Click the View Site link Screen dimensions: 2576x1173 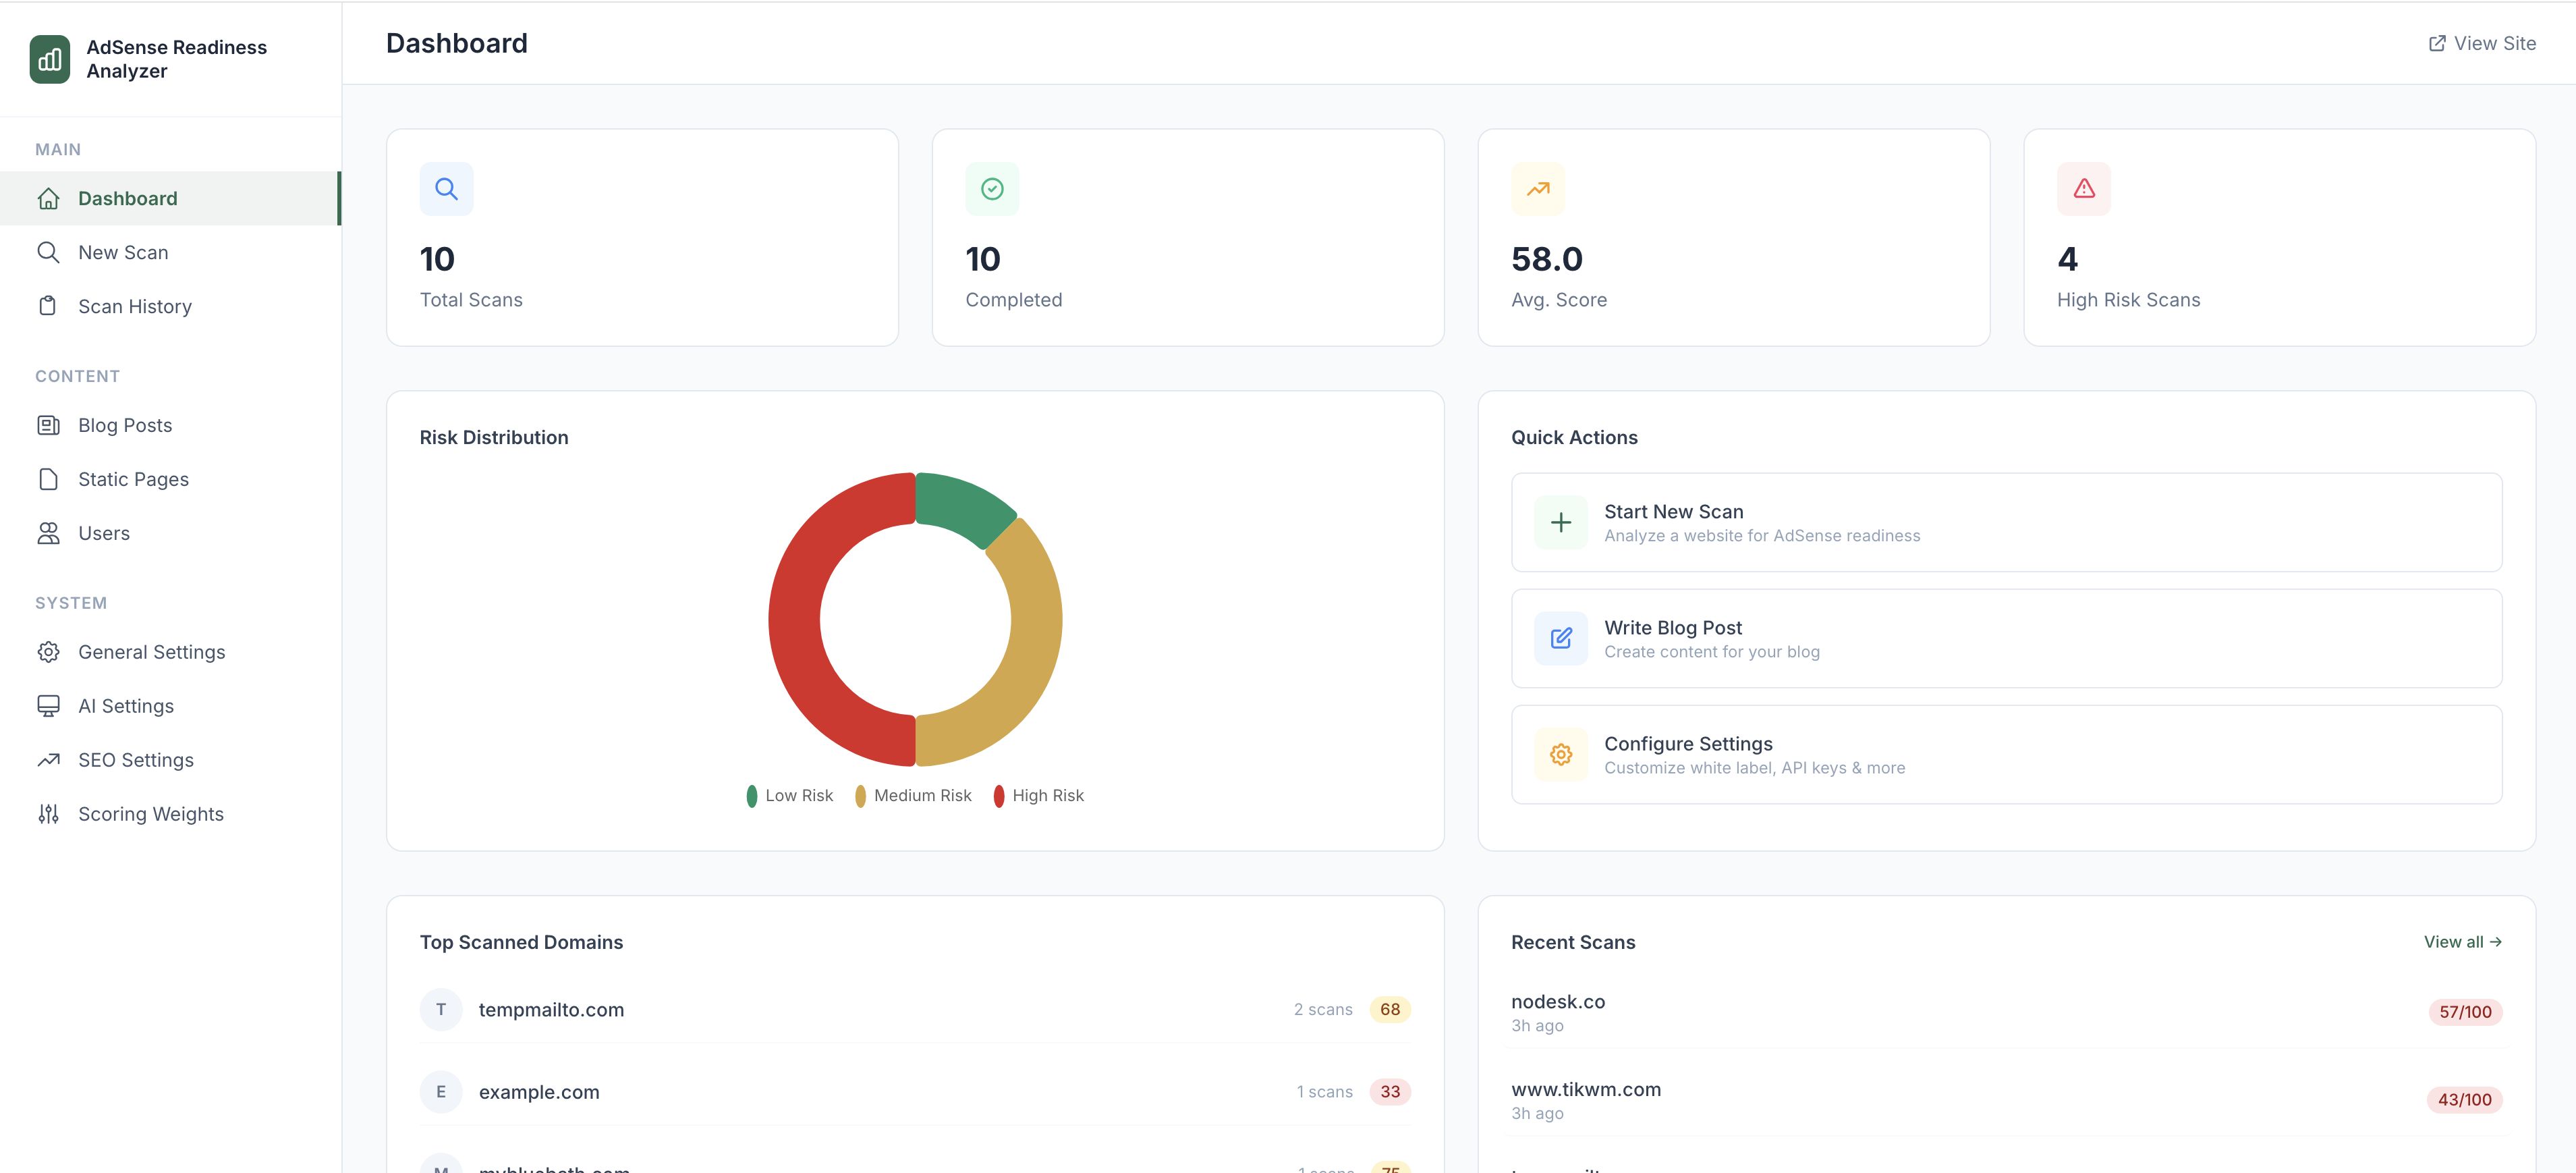point(2482,43)
